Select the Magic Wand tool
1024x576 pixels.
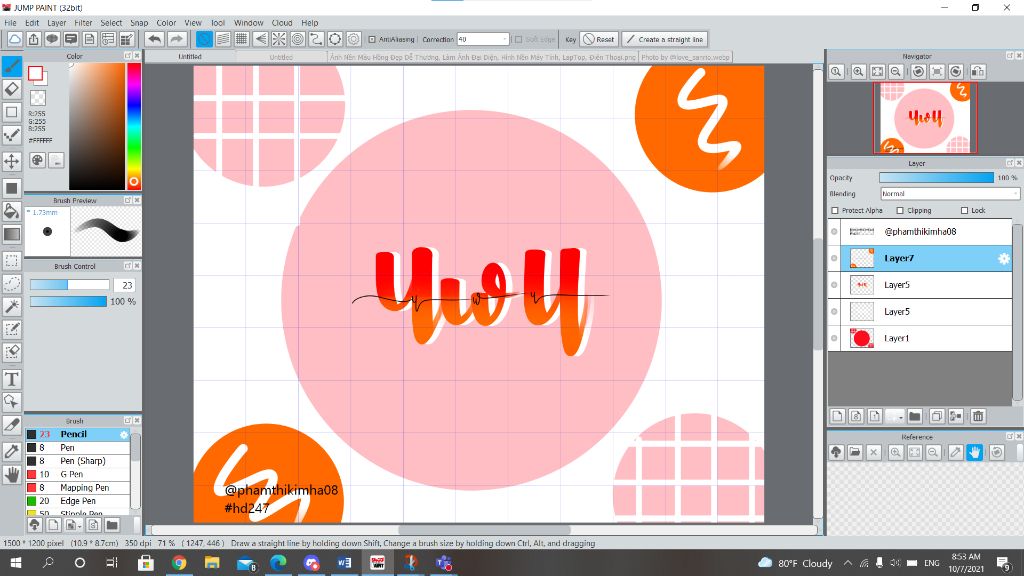[x=12, y=306]
